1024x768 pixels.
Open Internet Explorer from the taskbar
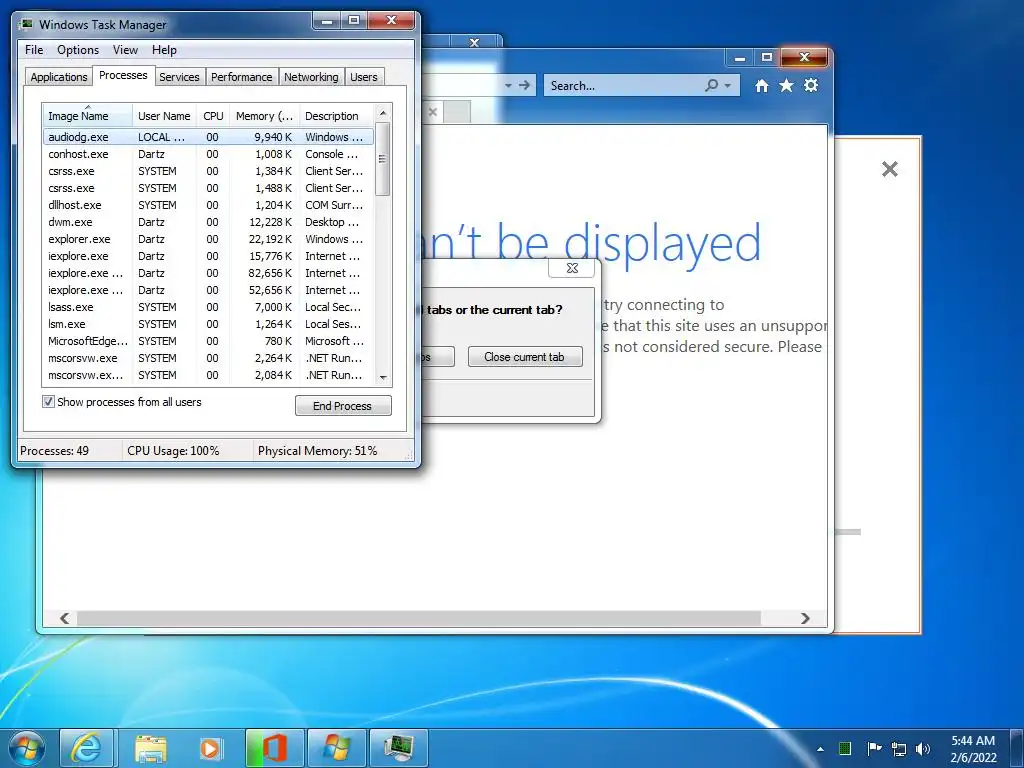(x=86, y=748)
